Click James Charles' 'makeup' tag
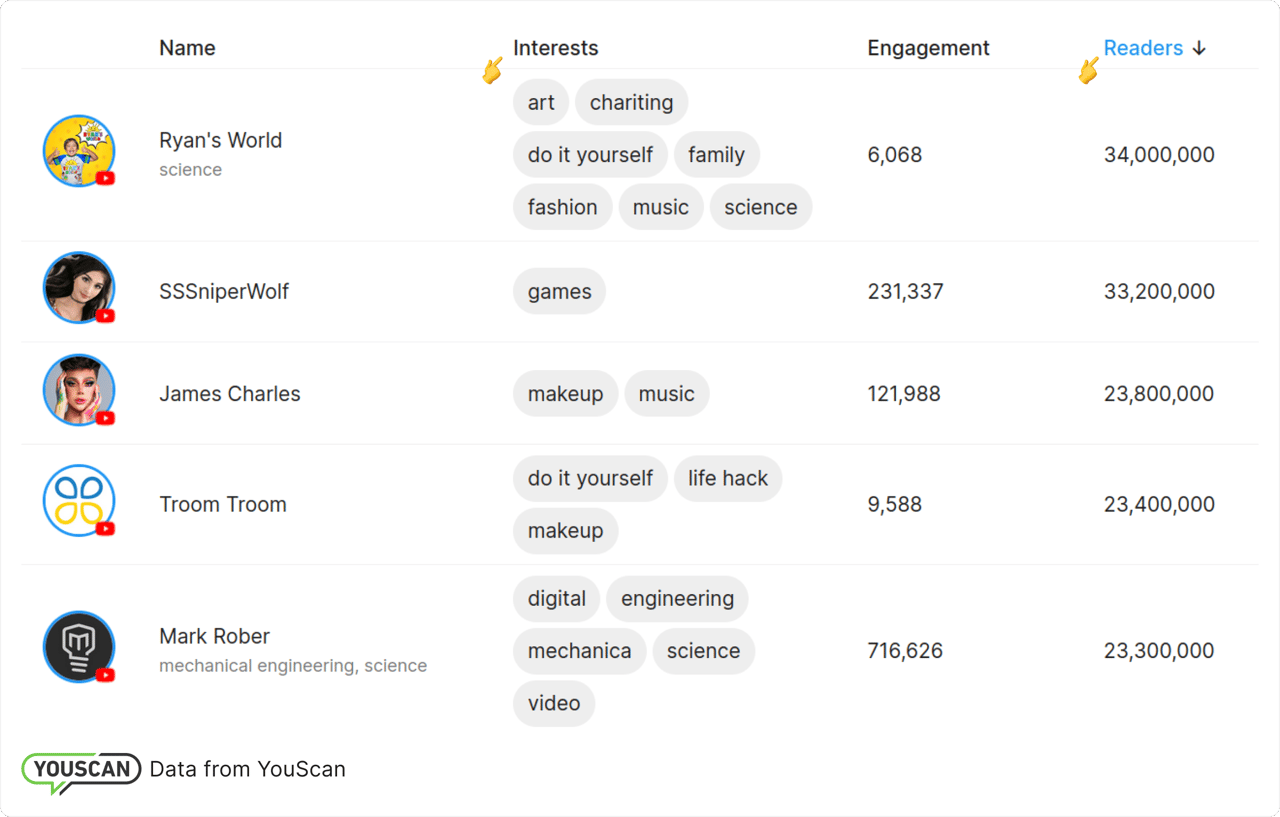Viewport: 1280px width, 817px height. point(565,394)
